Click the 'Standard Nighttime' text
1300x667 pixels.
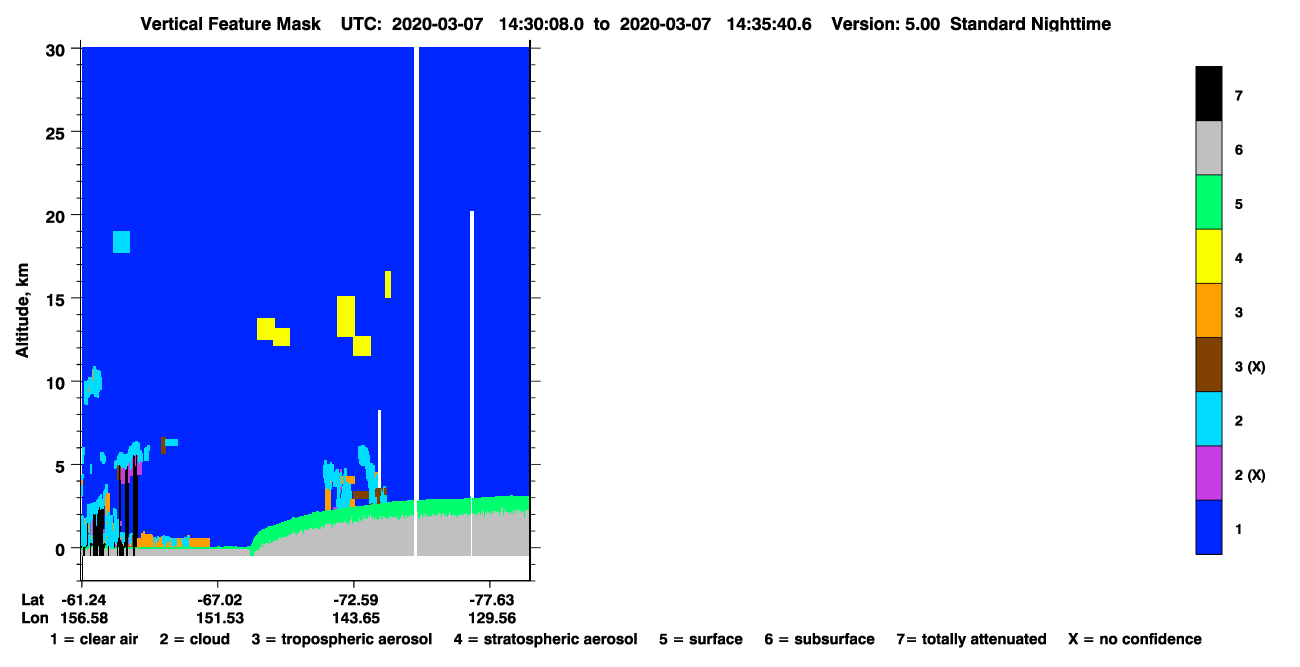tap(1030, 23)
